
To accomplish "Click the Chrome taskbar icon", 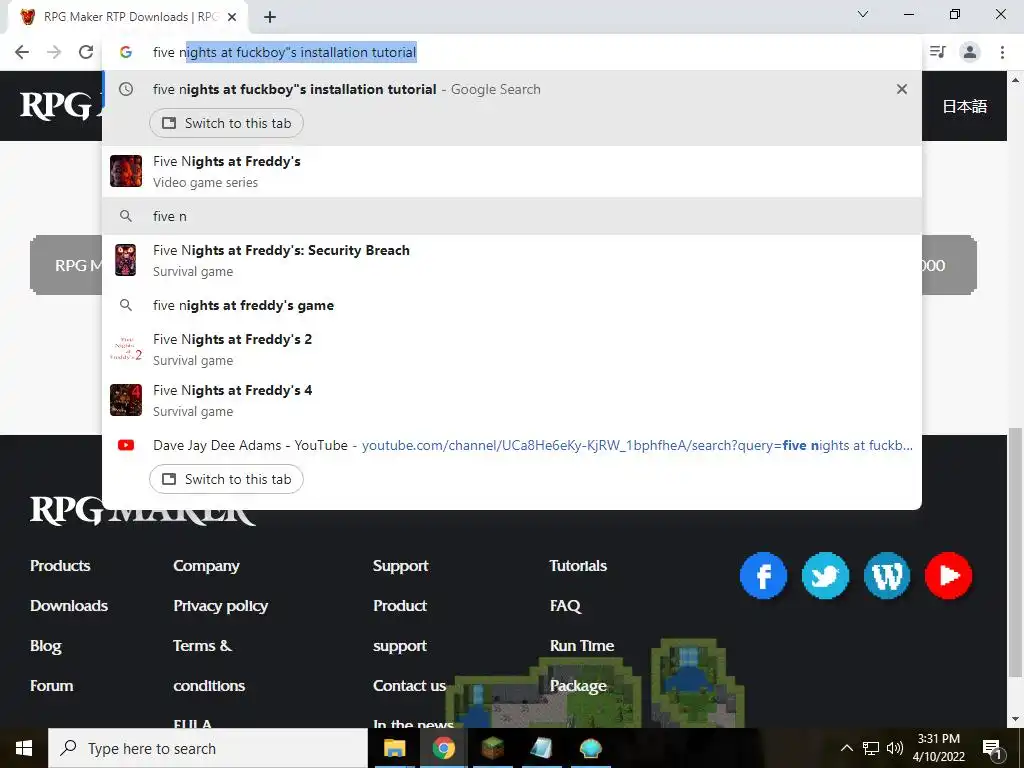I will pyautogui.click(x=443, y=748).
